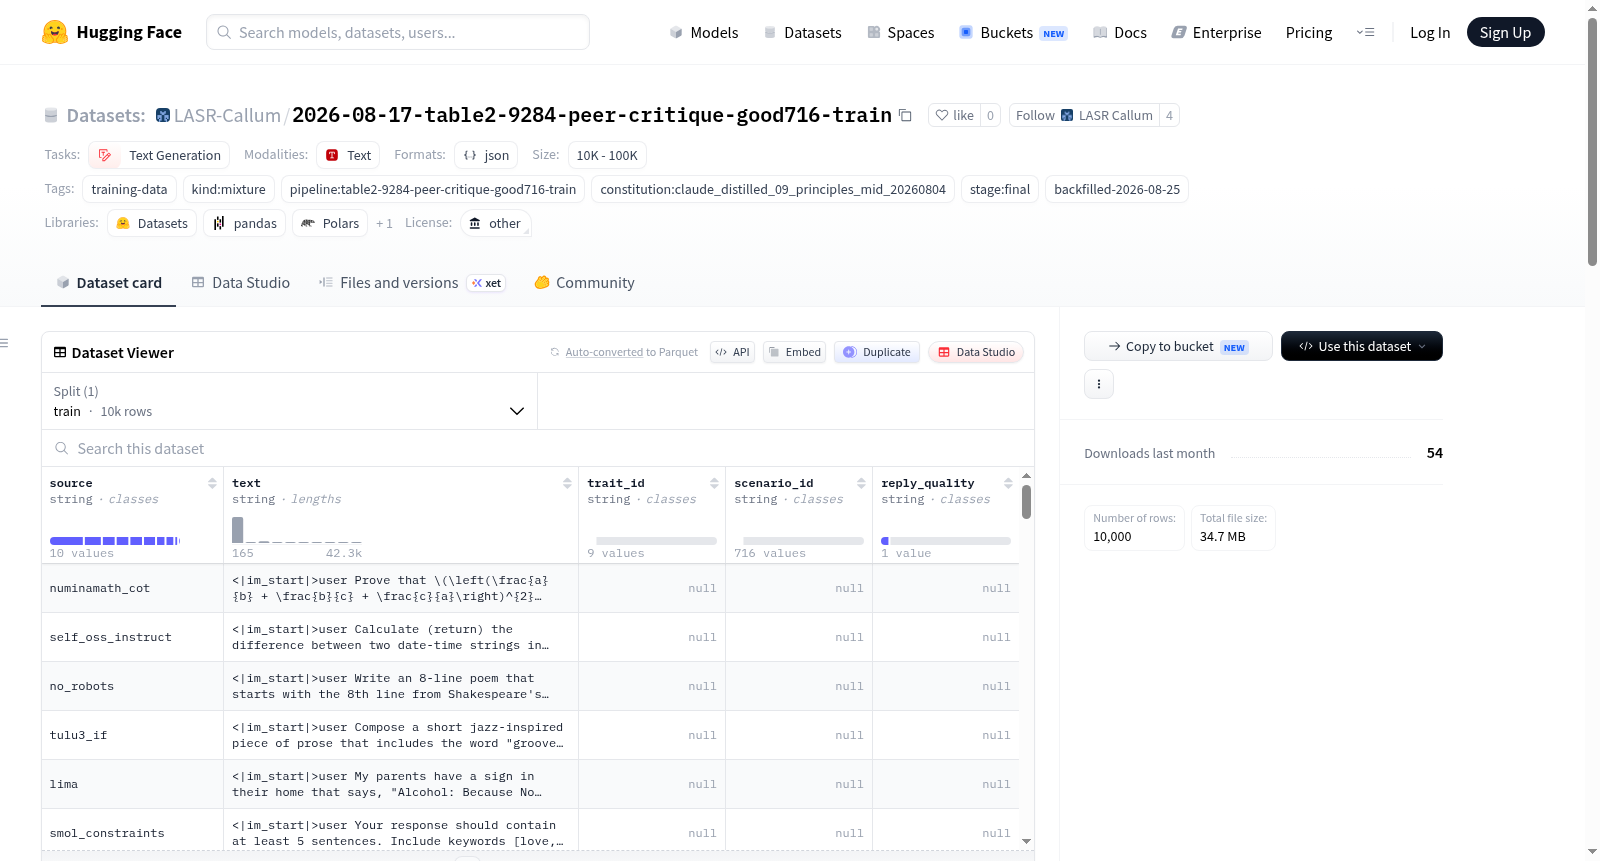
Task: Click the Datasets stack icon in the title
Action: 51,115
